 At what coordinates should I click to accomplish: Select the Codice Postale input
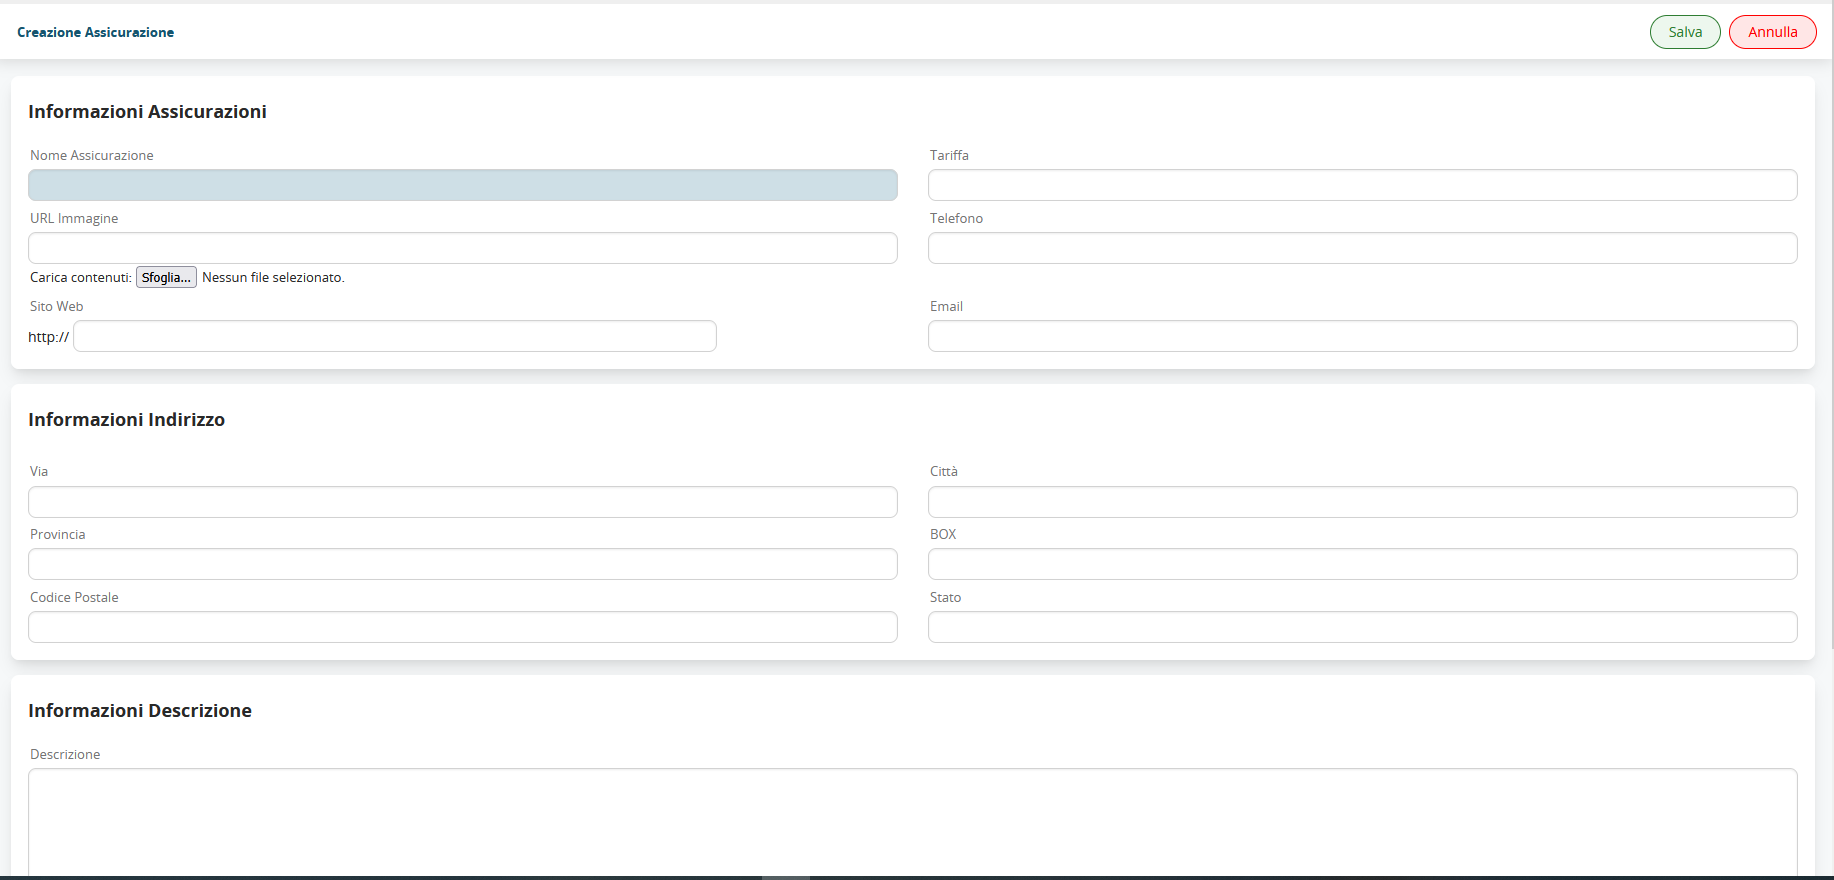point(462,627)
